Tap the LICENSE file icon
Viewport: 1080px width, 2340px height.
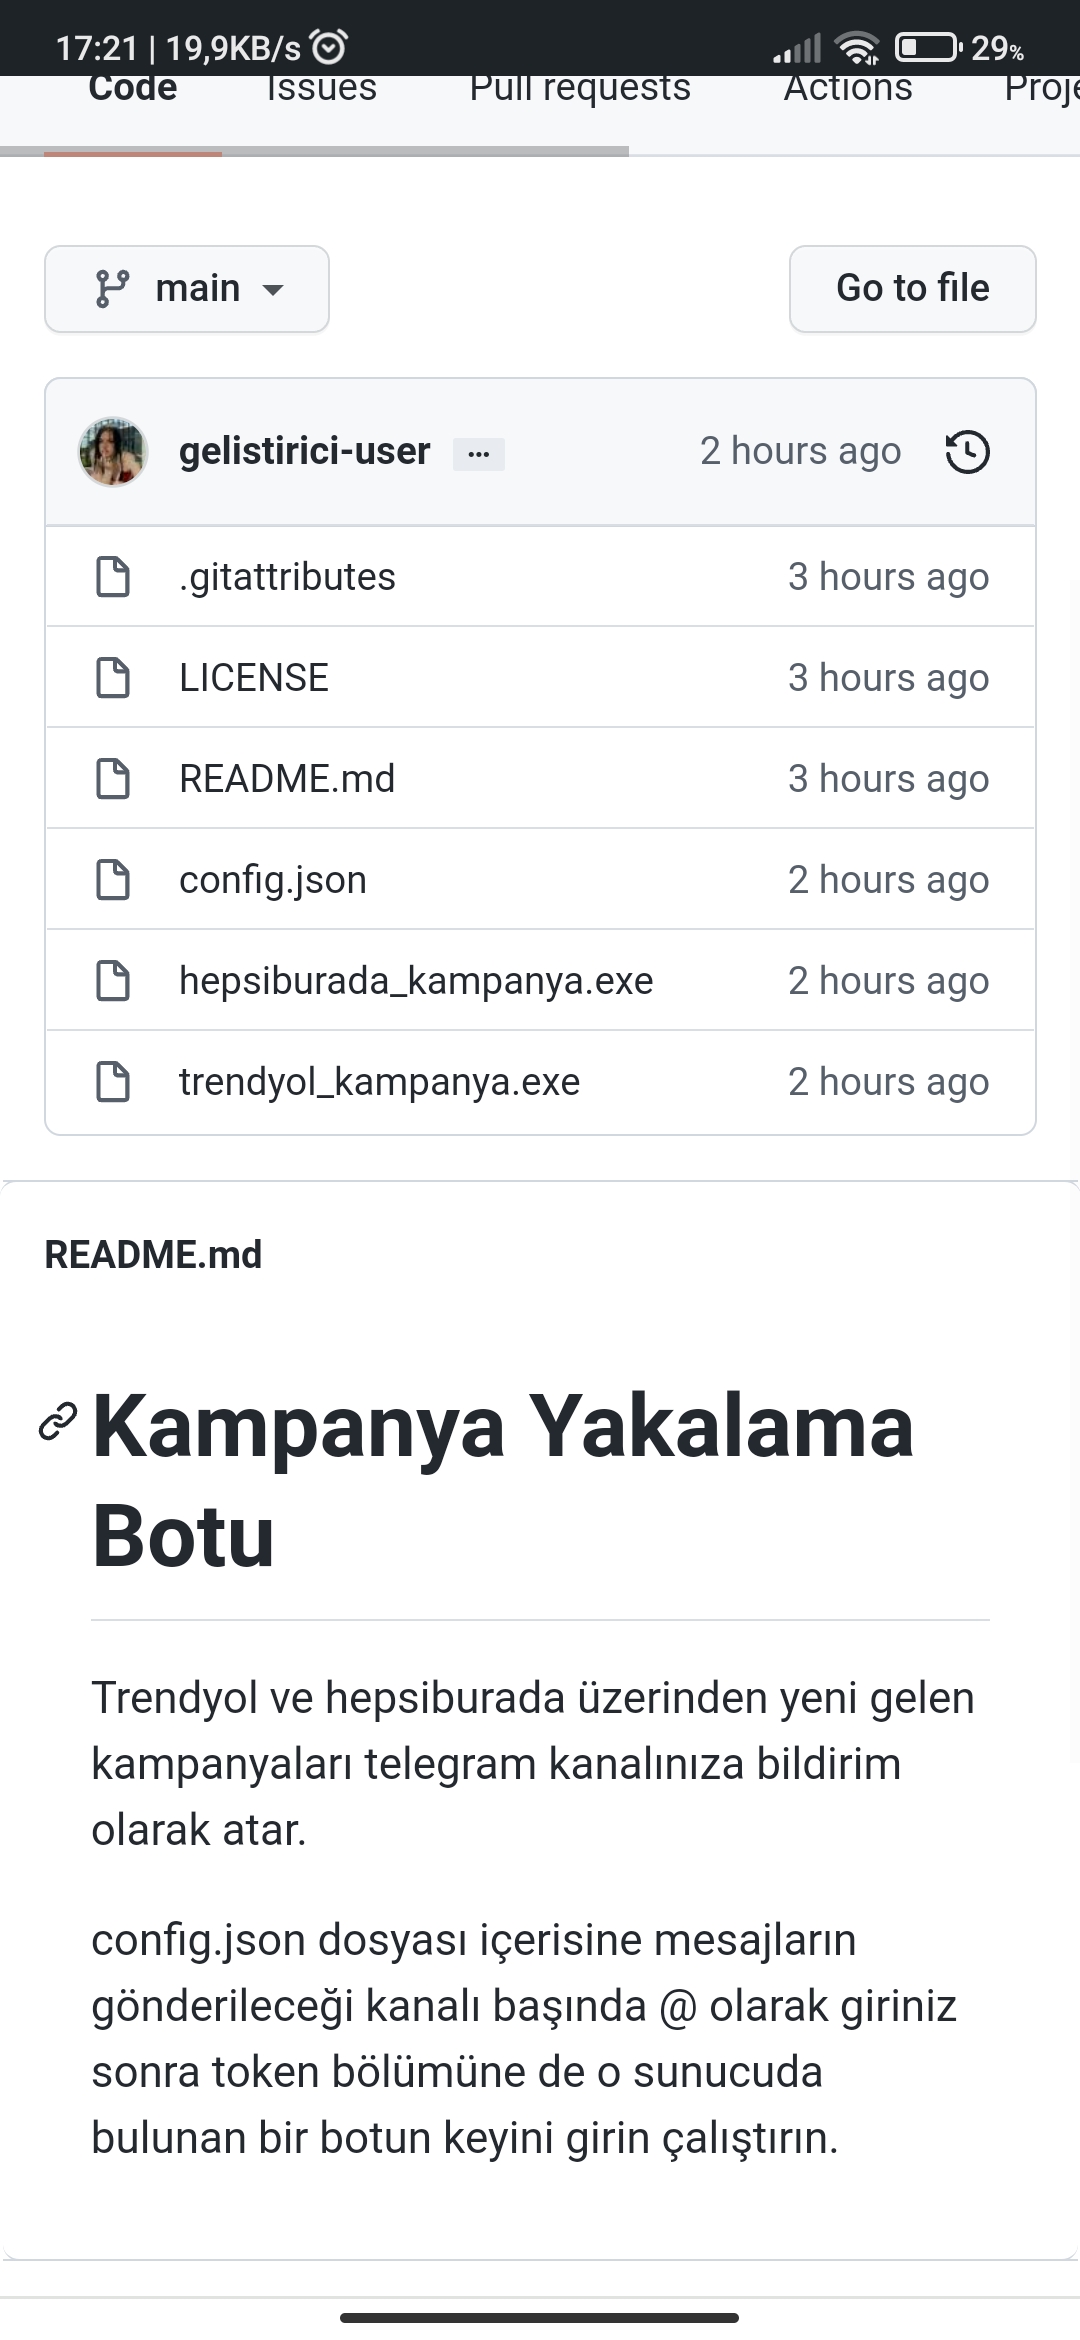[112, 678]
